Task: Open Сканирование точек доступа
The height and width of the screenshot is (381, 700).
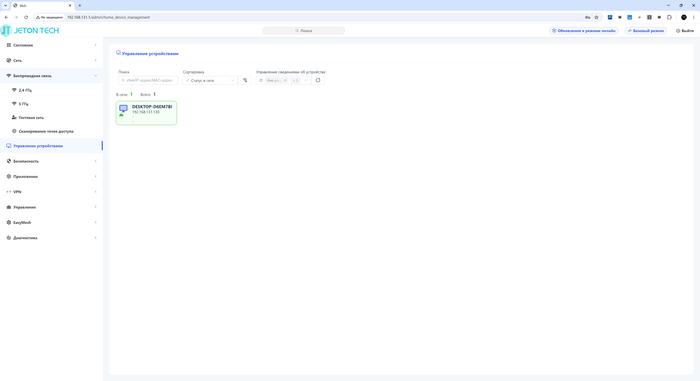Action: tap(46, 131)
